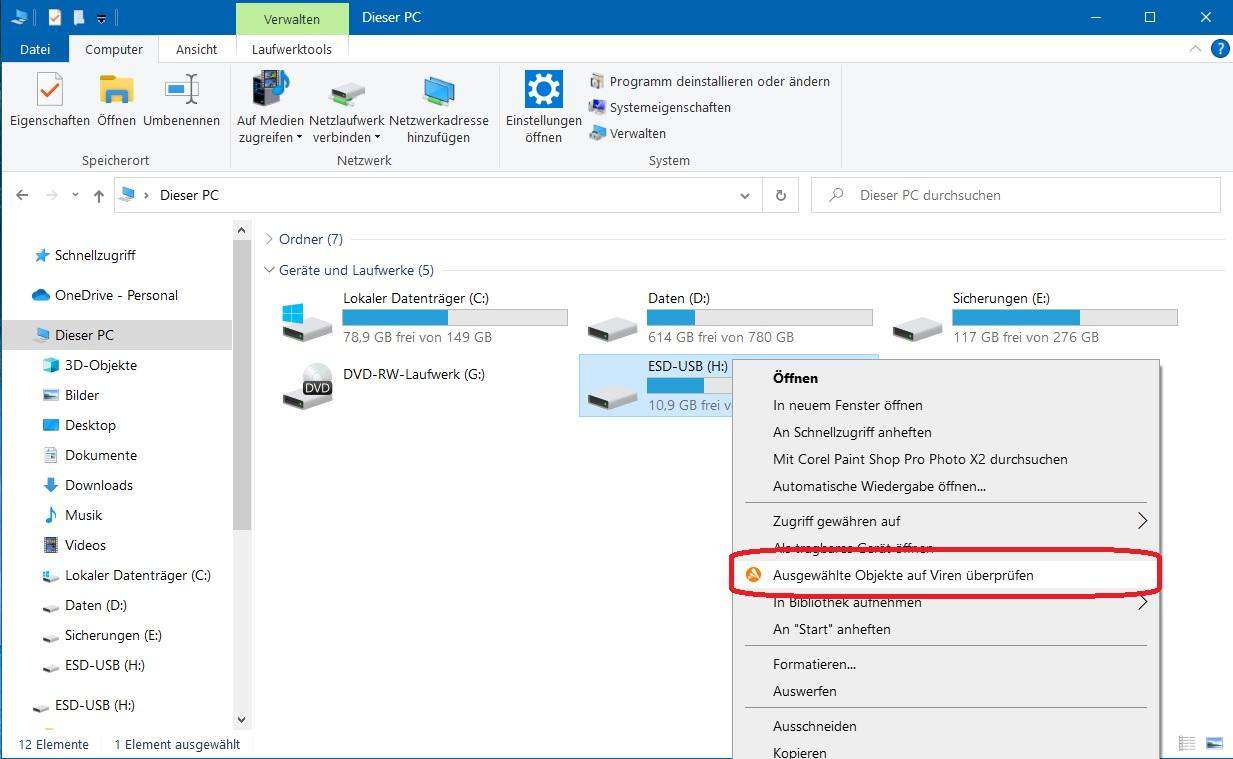Switch to the Ansicht ribbon tab
1233x759 pixels.
coord(197,49)
